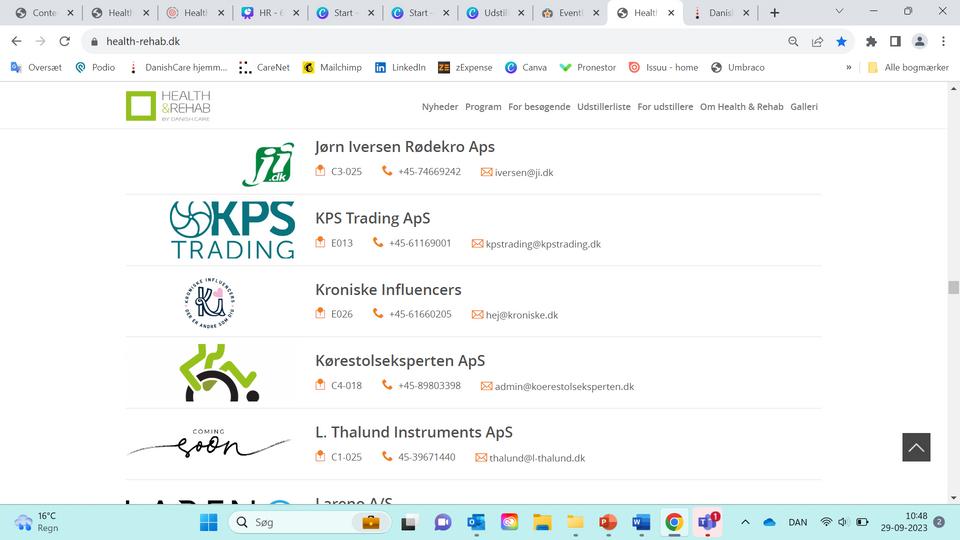Open the For udstillere menu item
960x540 pixels.
(x=665, y=107)
